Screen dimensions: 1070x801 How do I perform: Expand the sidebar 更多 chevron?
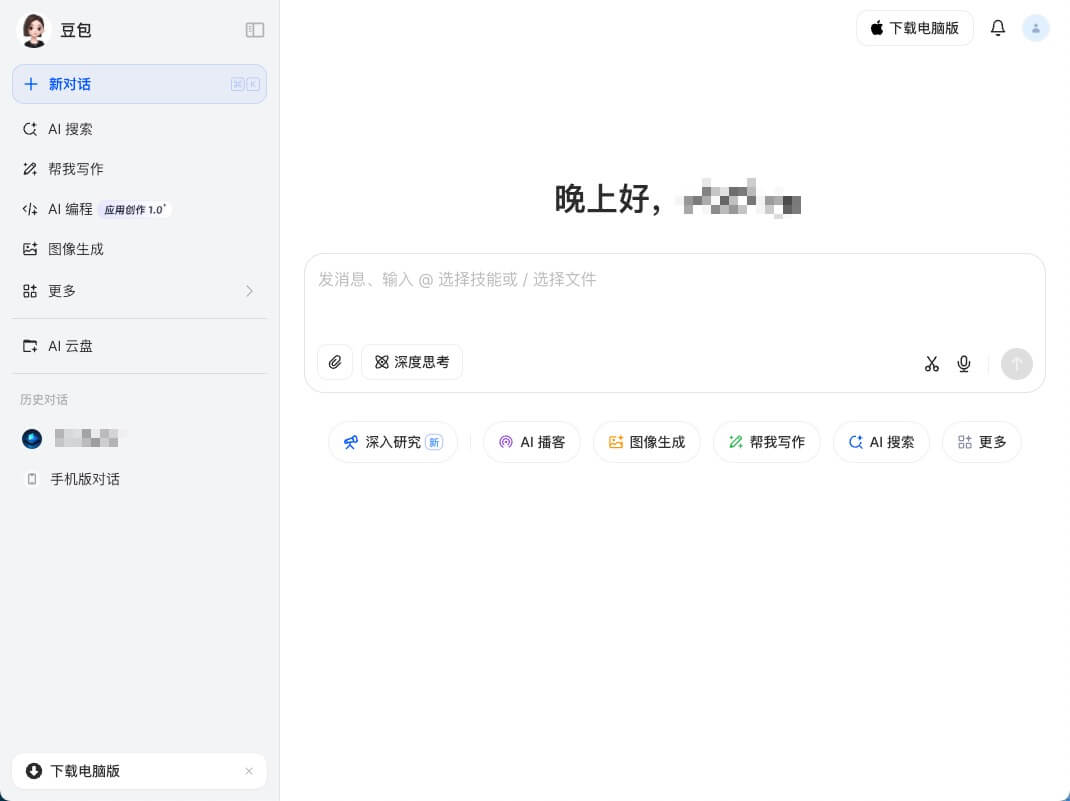(x=249, y=291)
